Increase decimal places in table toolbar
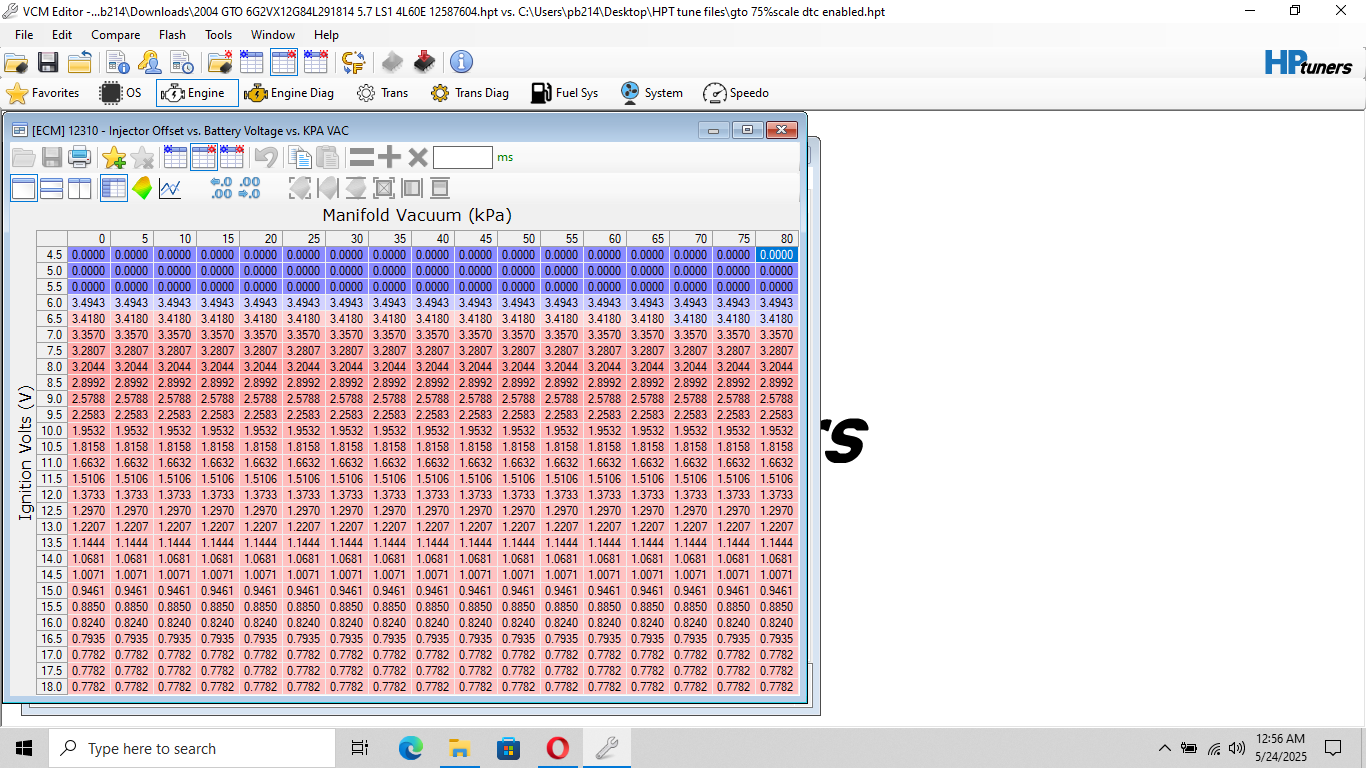1366x768 pixels. (221, 188)
